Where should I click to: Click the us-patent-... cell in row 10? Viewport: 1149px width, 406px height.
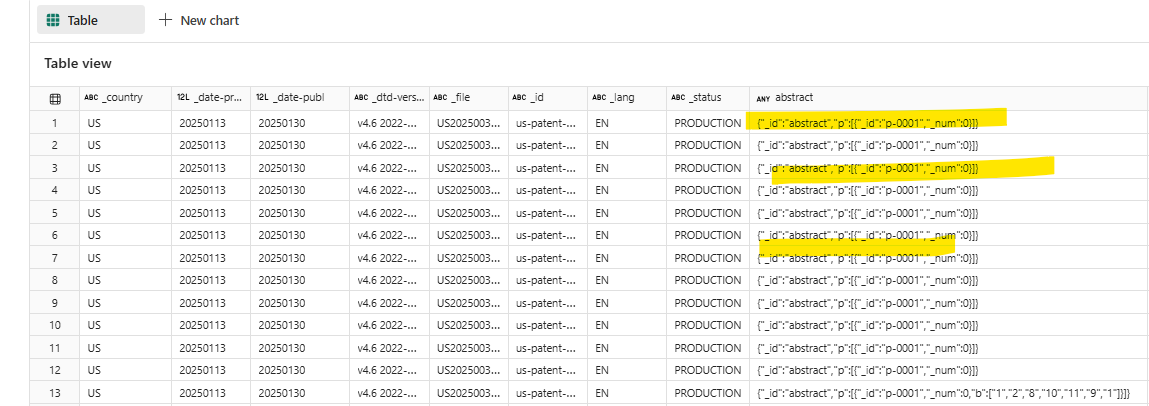[547, 325]
